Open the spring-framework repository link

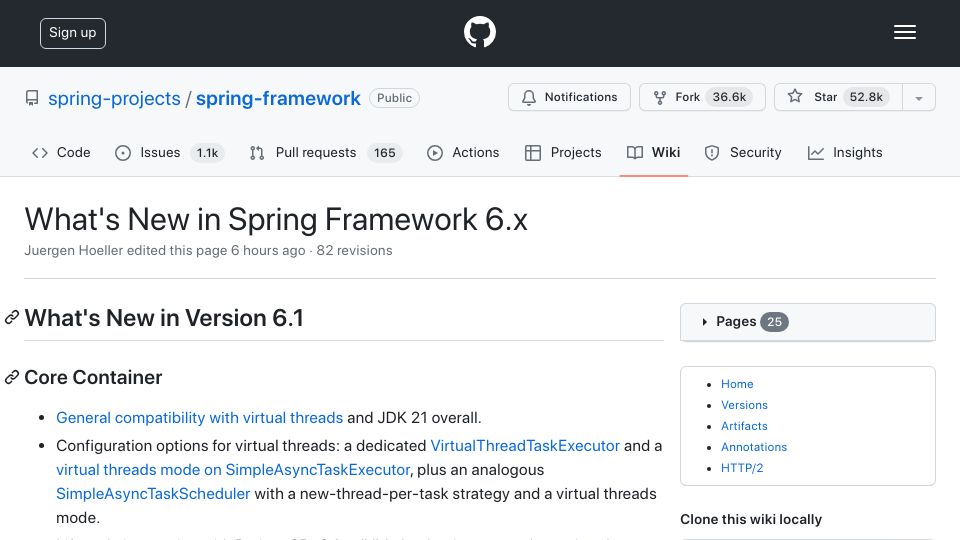[x=278, y=98]
